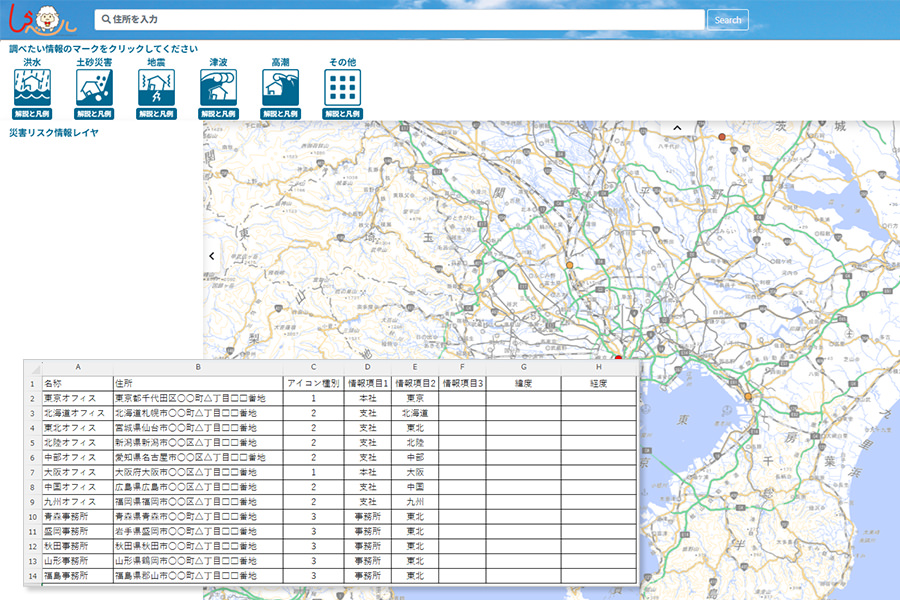Open 解説と凡例 under the earthquake icon
900x600 pixels.
(156, 114)
